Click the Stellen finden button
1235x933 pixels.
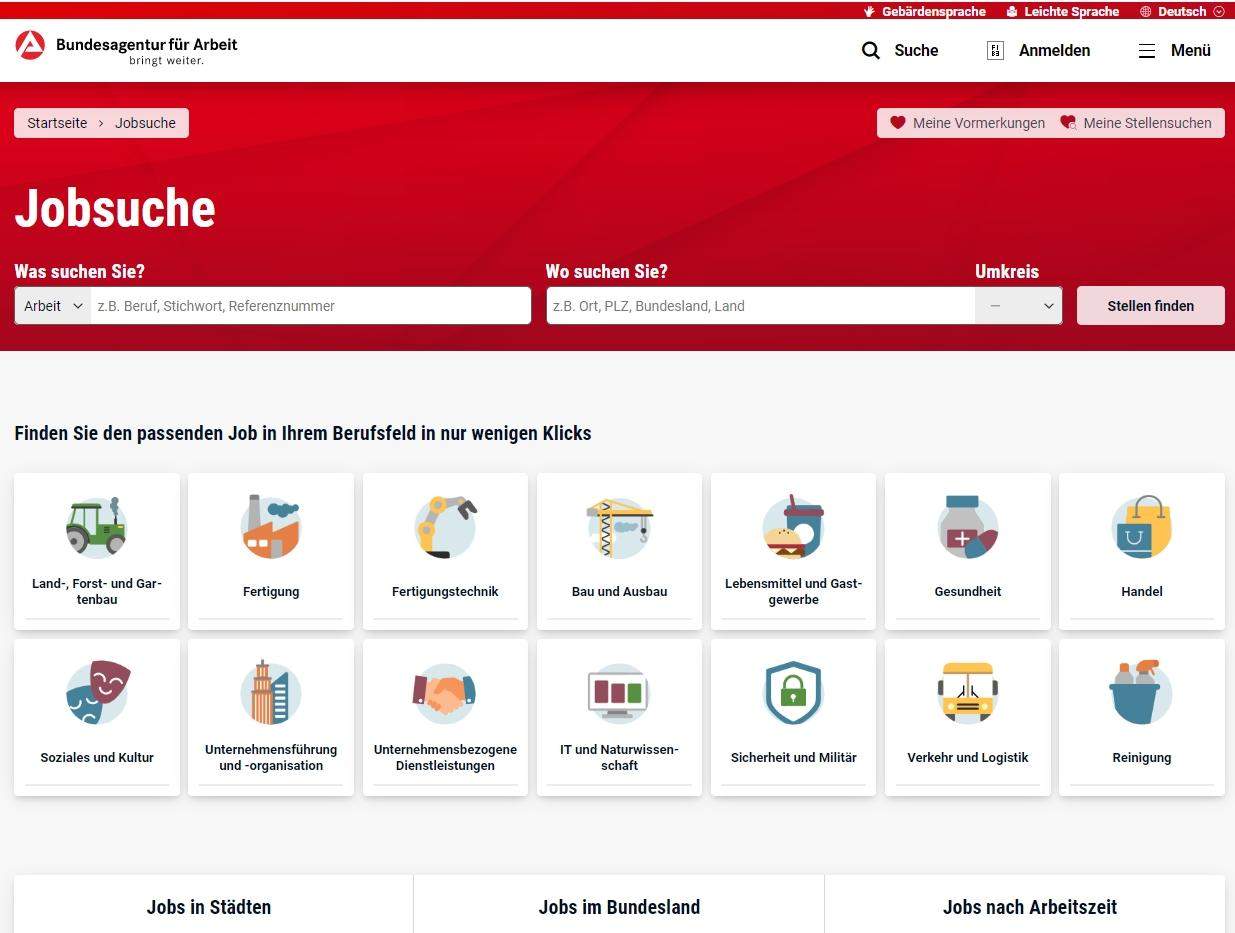[1150, 305]
